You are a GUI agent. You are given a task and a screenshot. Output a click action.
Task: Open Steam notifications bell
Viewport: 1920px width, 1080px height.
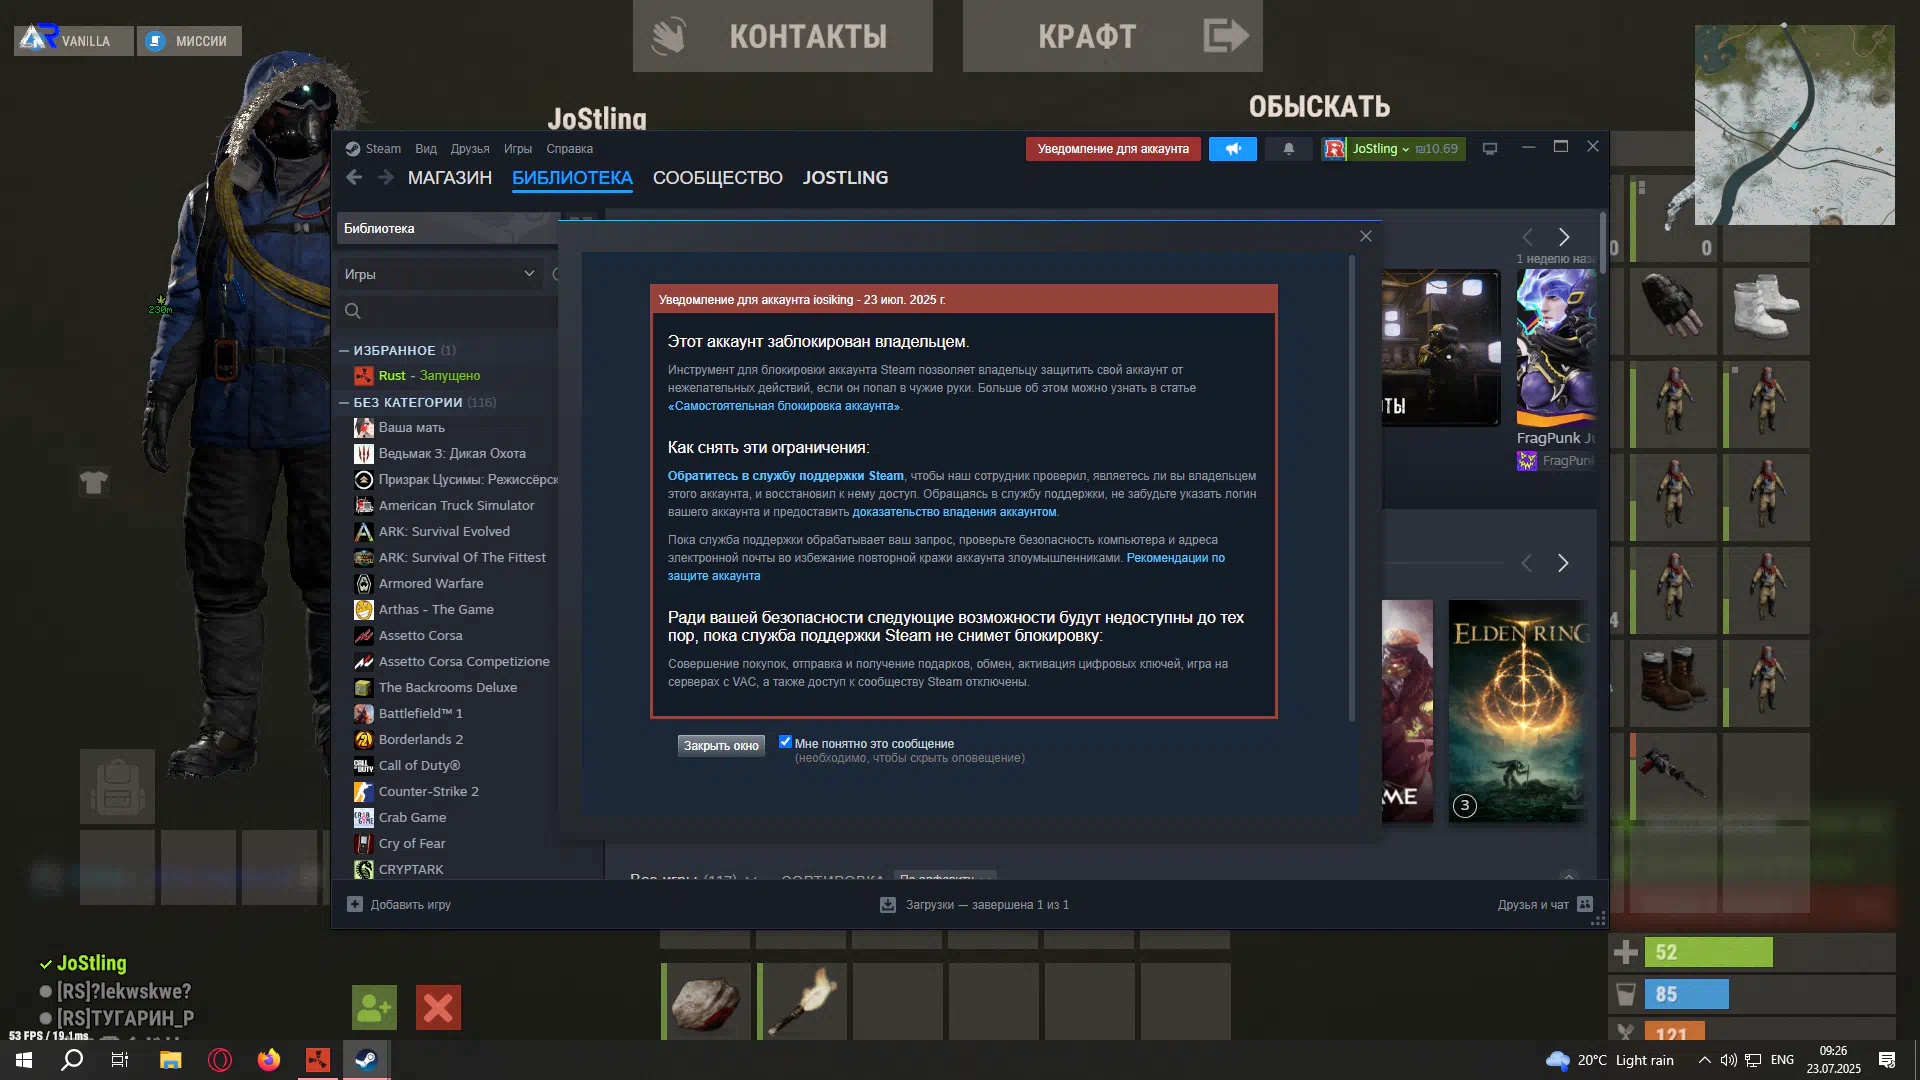[x=1288, y=149]
